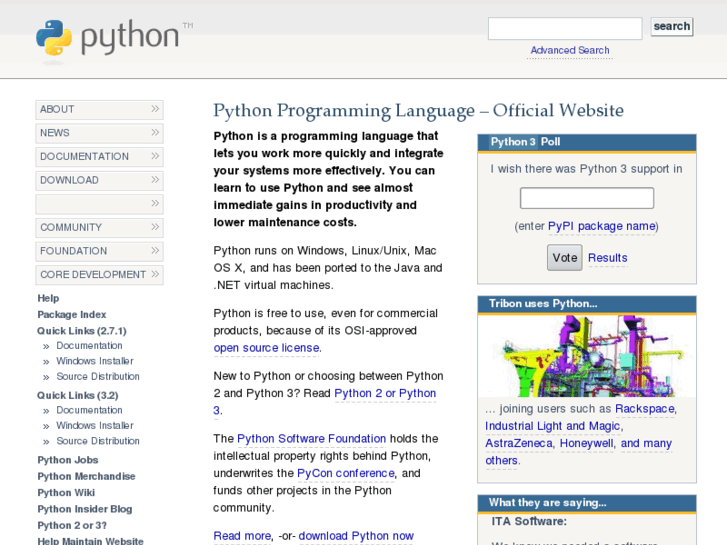
Task: Open the Python Wiki link
Action: point(66,493)
